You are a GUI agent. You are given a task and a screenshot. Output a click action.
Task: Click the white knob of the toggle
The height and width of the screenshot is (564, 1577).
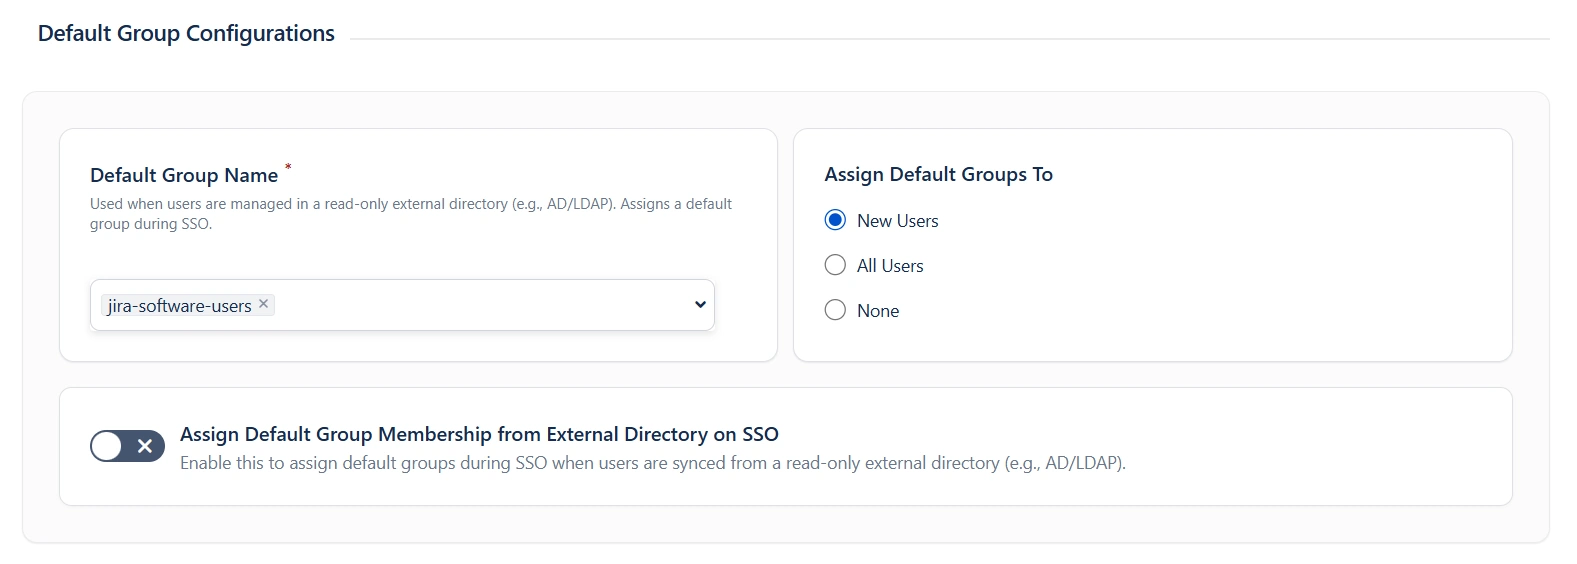coord(108,446)
